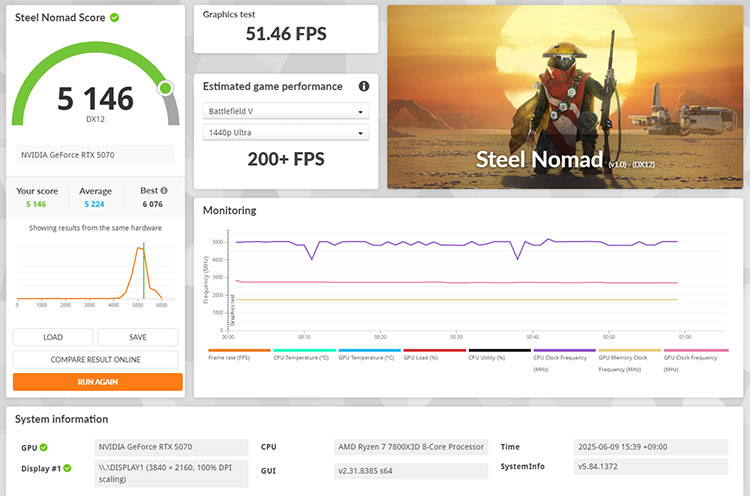Click the AMD Ryzen 7 7800X3D CPU field
The image size is (750, 496).
(x=411, y=447)
